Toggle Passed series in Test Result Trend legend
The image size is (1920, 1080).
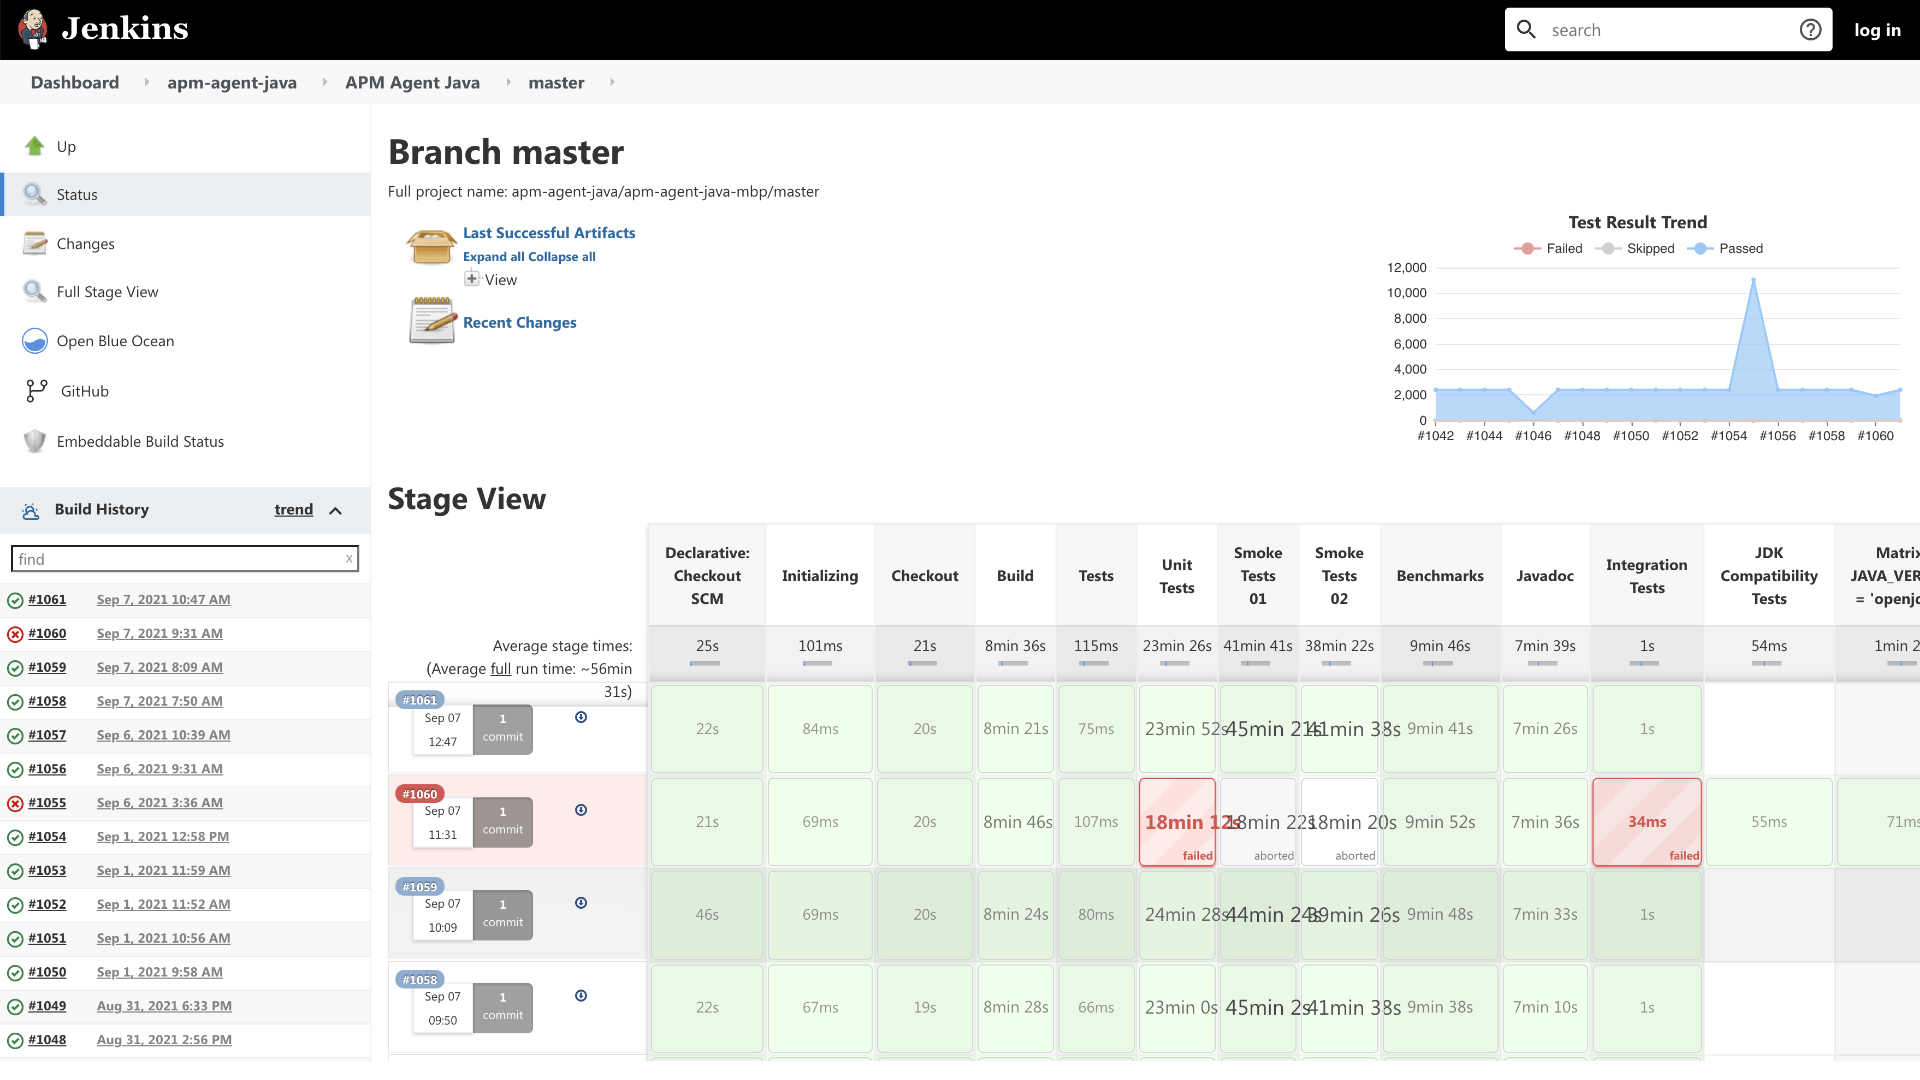click(1725, 248)
